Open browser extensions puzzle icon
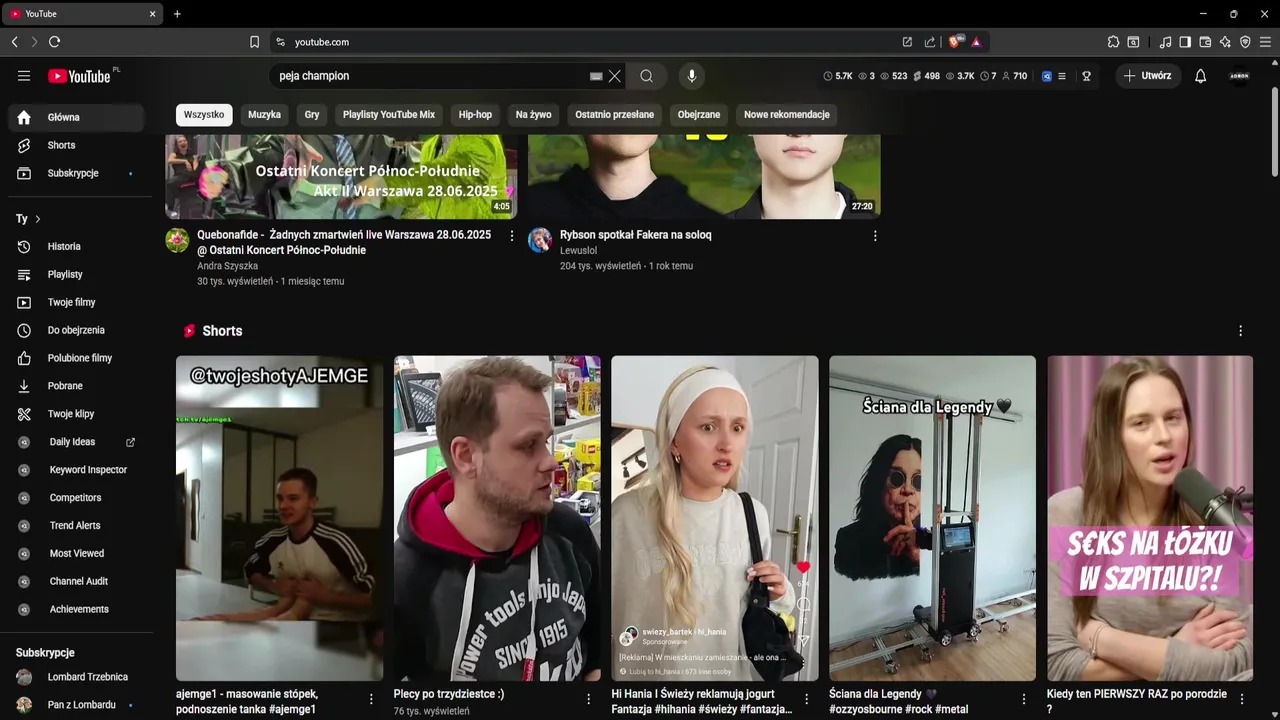1280x720 pixels. click(x=1113, y=42)
